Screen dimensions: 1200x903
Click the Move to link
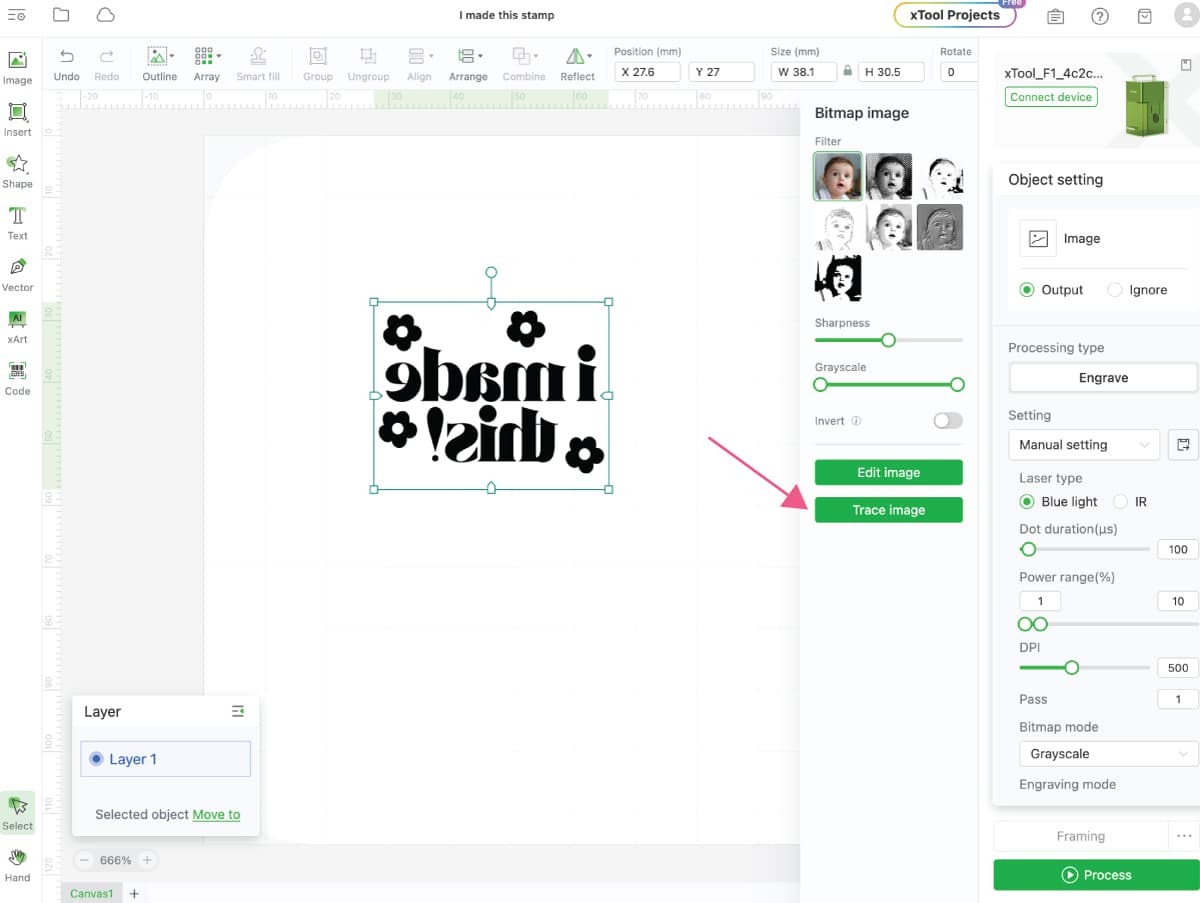coord(216,814)
